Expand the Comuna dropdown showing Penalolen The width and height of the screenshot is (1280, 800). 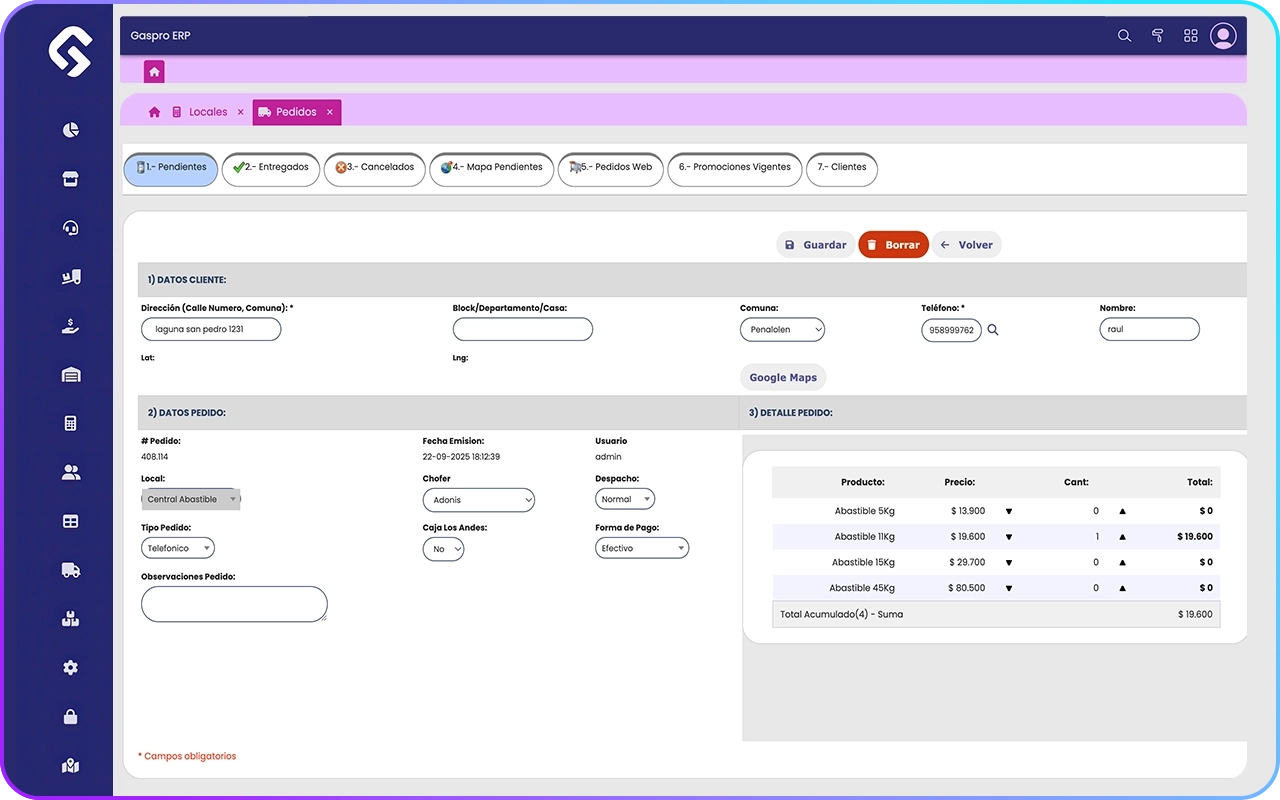coord(782,330)
